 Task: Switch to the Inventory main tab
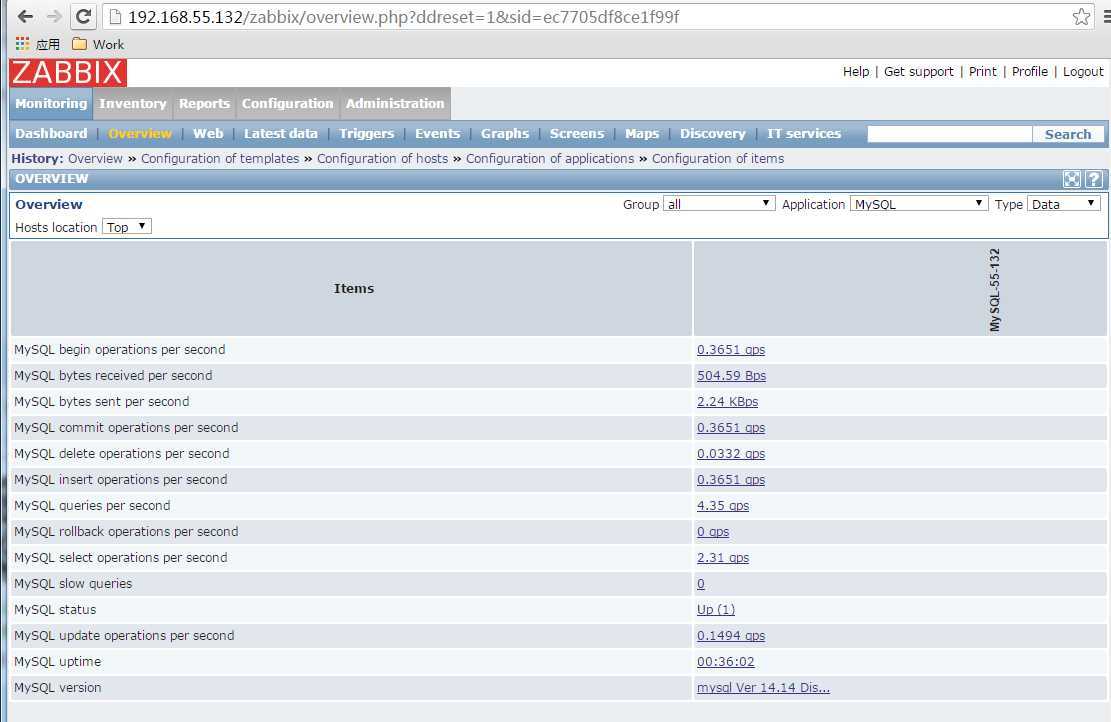point(132,103)
